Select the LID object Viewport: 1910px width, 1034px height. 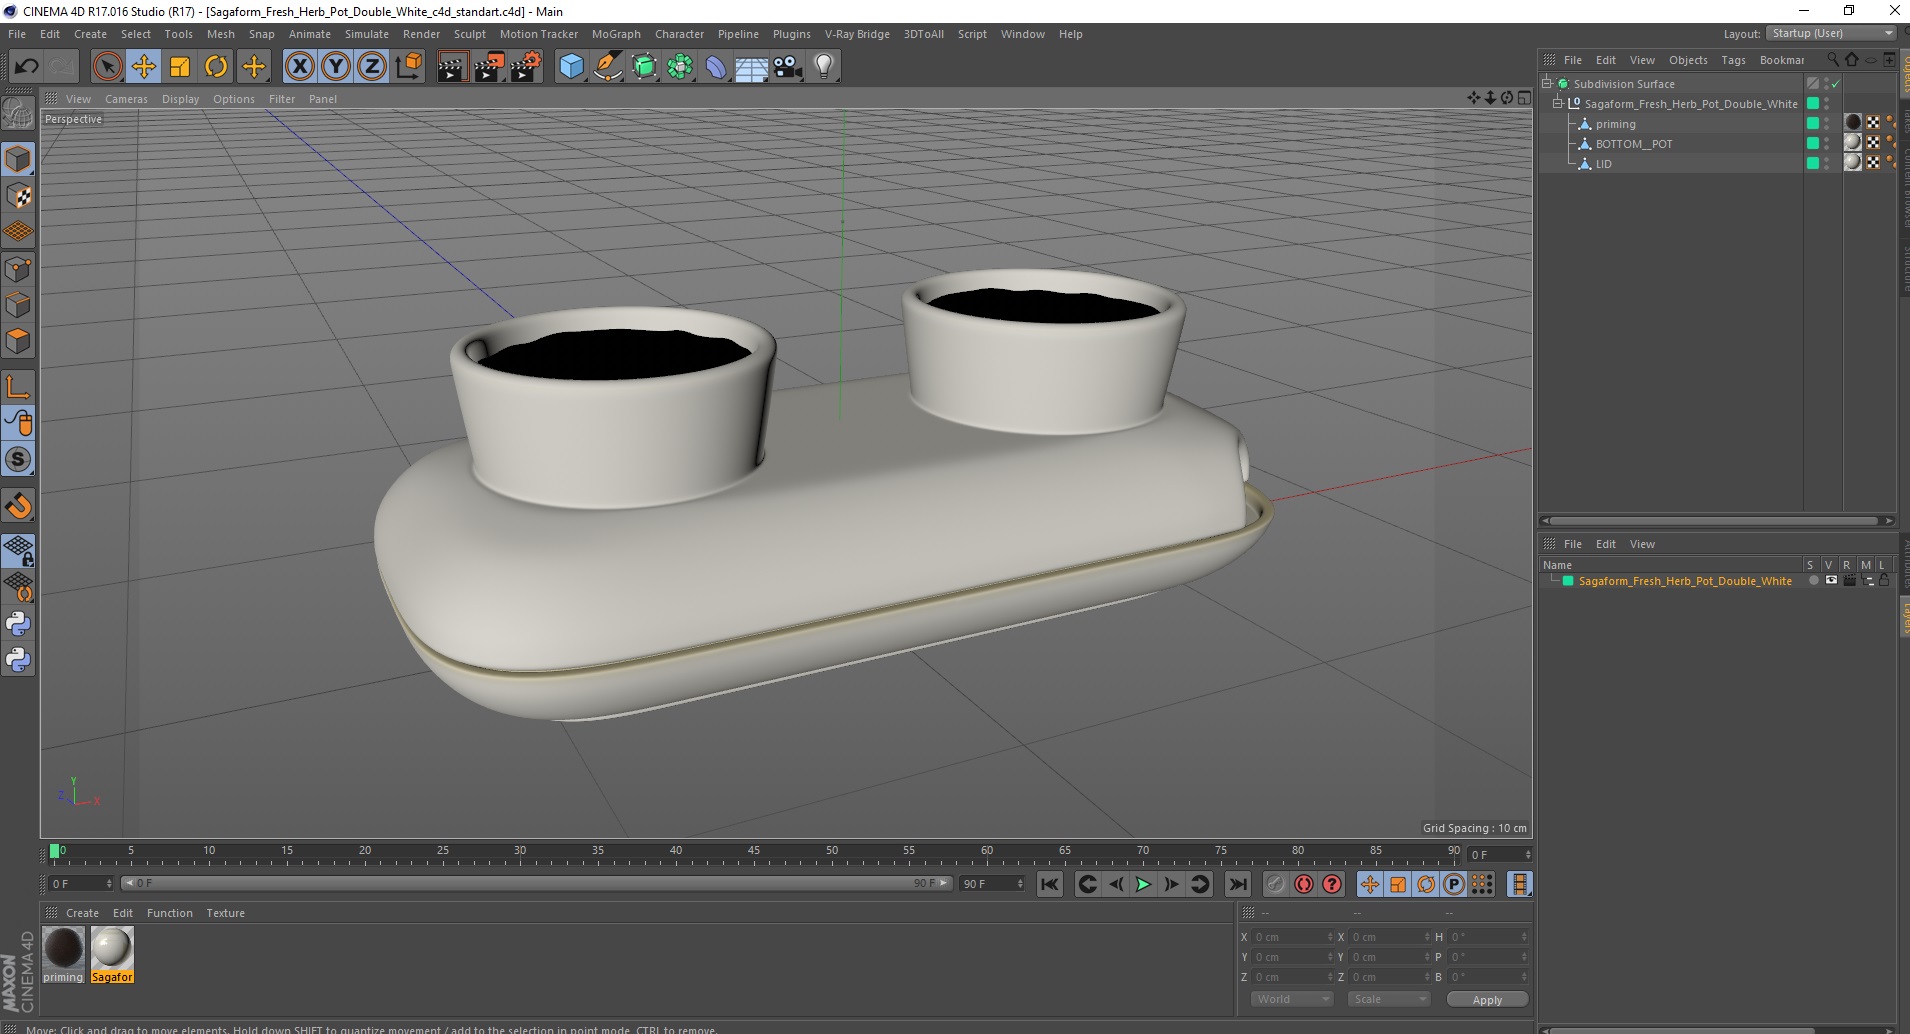pos(1603,164)
